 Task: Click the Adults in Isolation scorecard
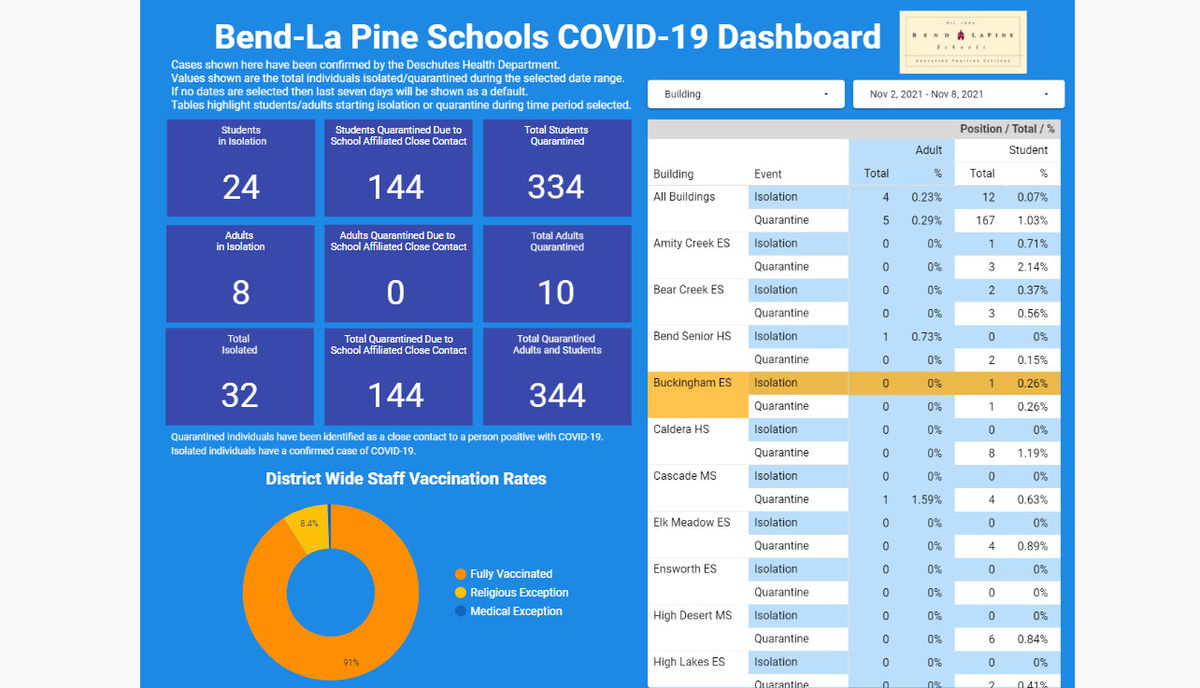(x=241, y=274)
